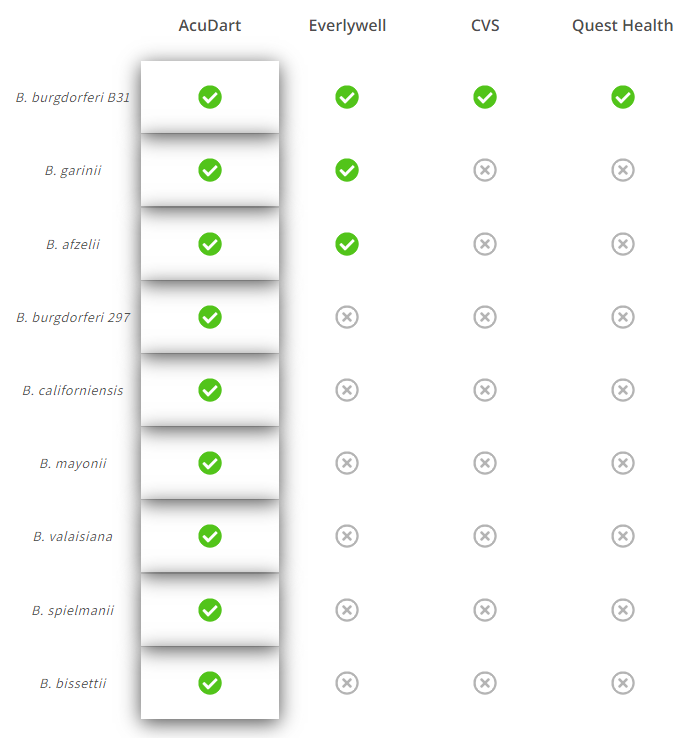699x738 pixels.
Task: Click Quest Health gray X for B. mayonii
Action: (623, 463)
